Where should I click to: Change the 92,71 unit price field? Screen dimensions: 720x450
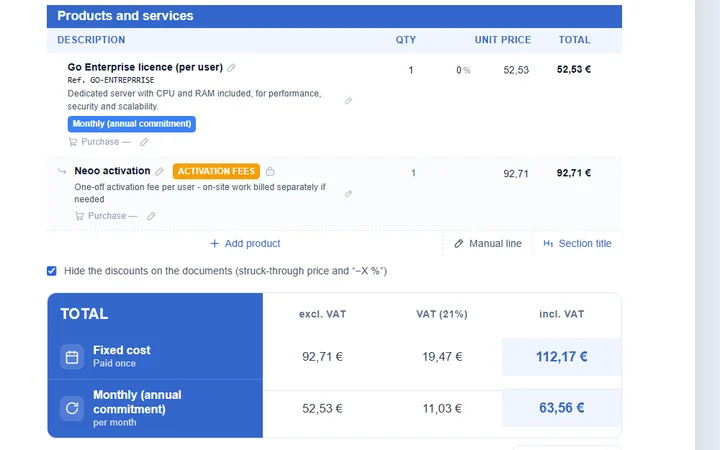click(516, 174)
